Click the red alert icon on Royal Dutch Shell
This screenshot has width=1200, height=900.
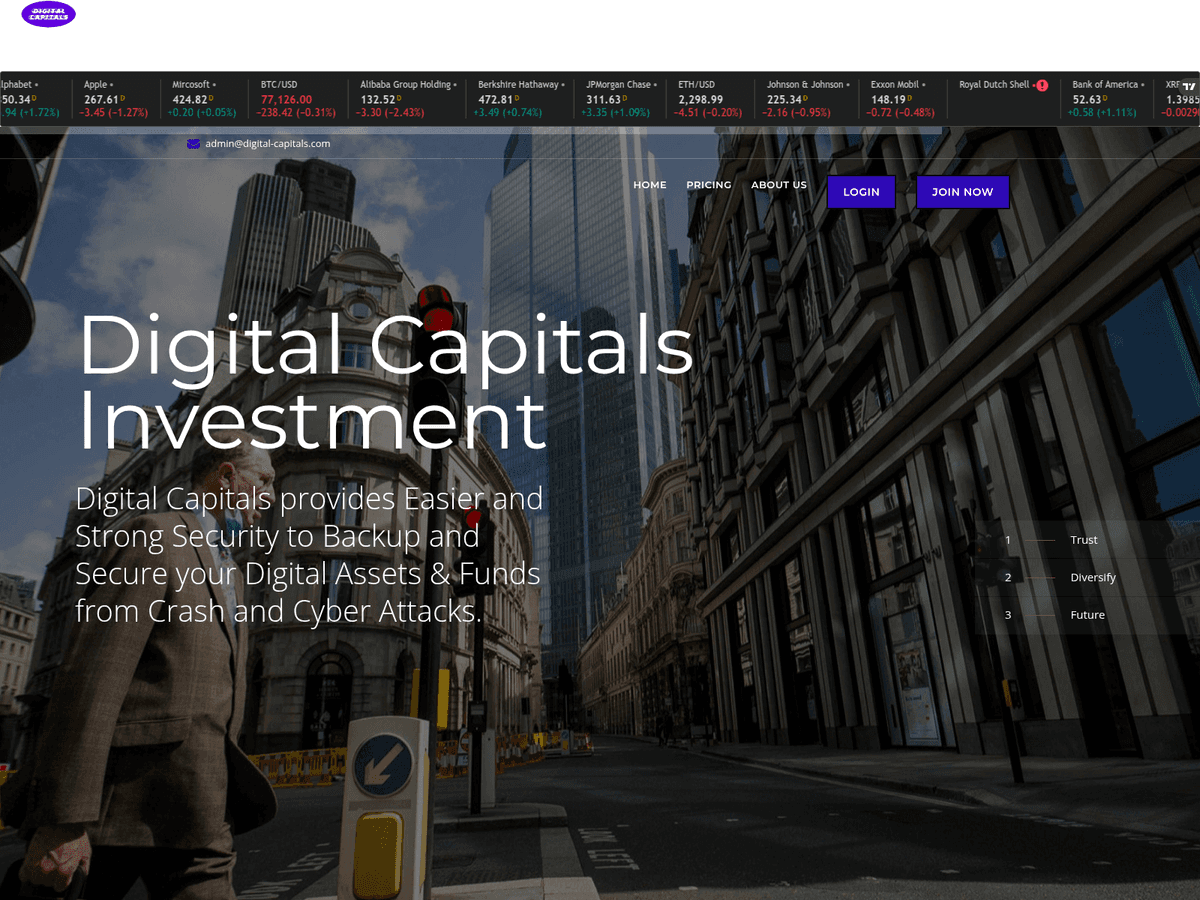coord(1042,86)
